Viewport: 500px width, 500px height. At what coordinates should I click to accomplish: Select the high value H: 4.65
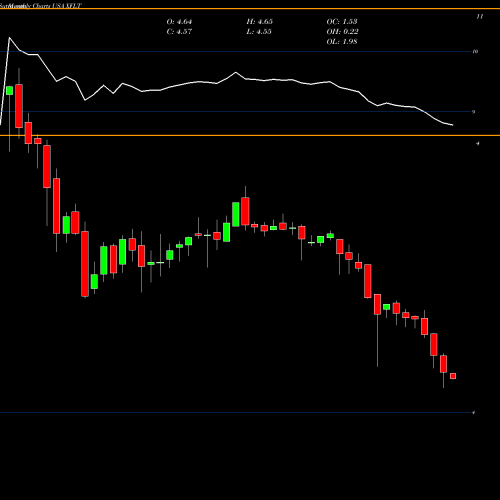pyautogui.click(x=260, y=22)
